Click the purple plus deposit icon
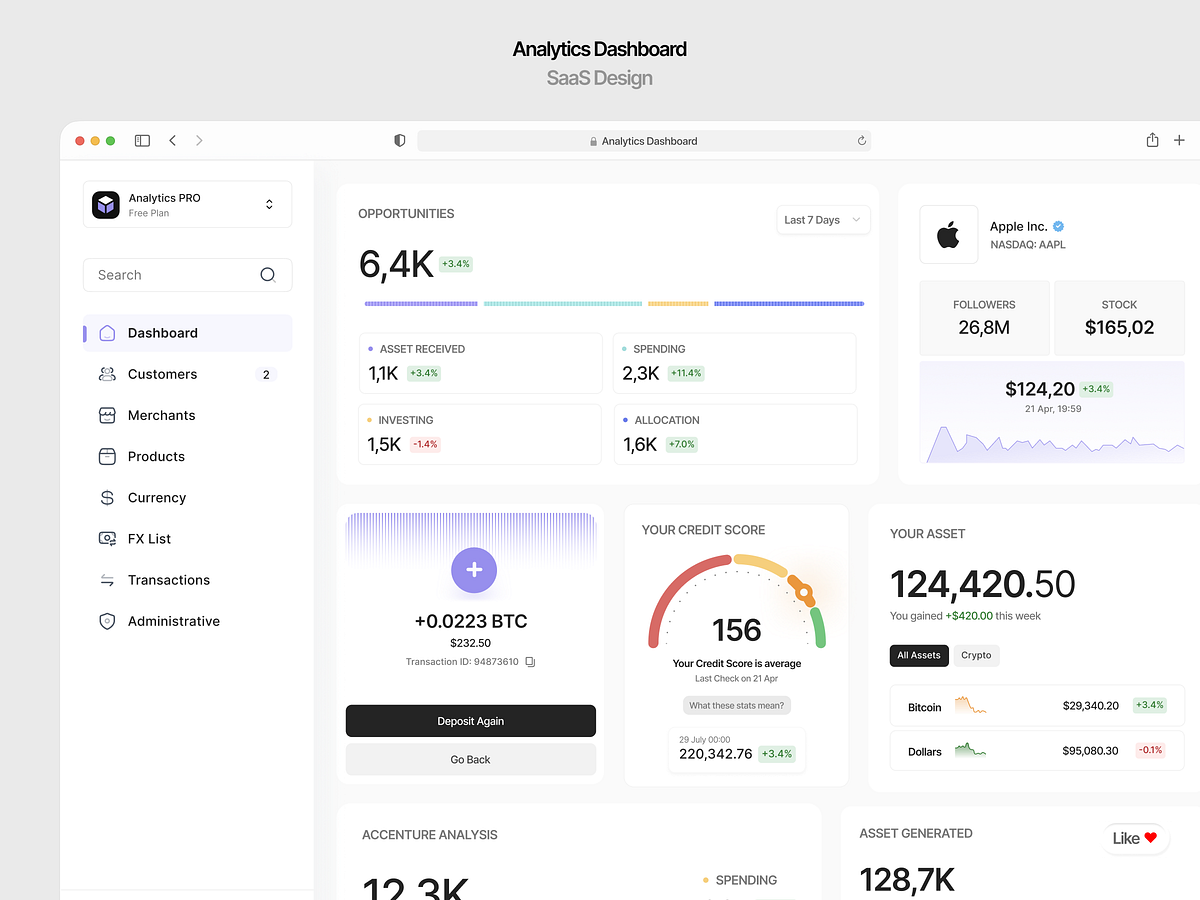 (x=473, y=570)
